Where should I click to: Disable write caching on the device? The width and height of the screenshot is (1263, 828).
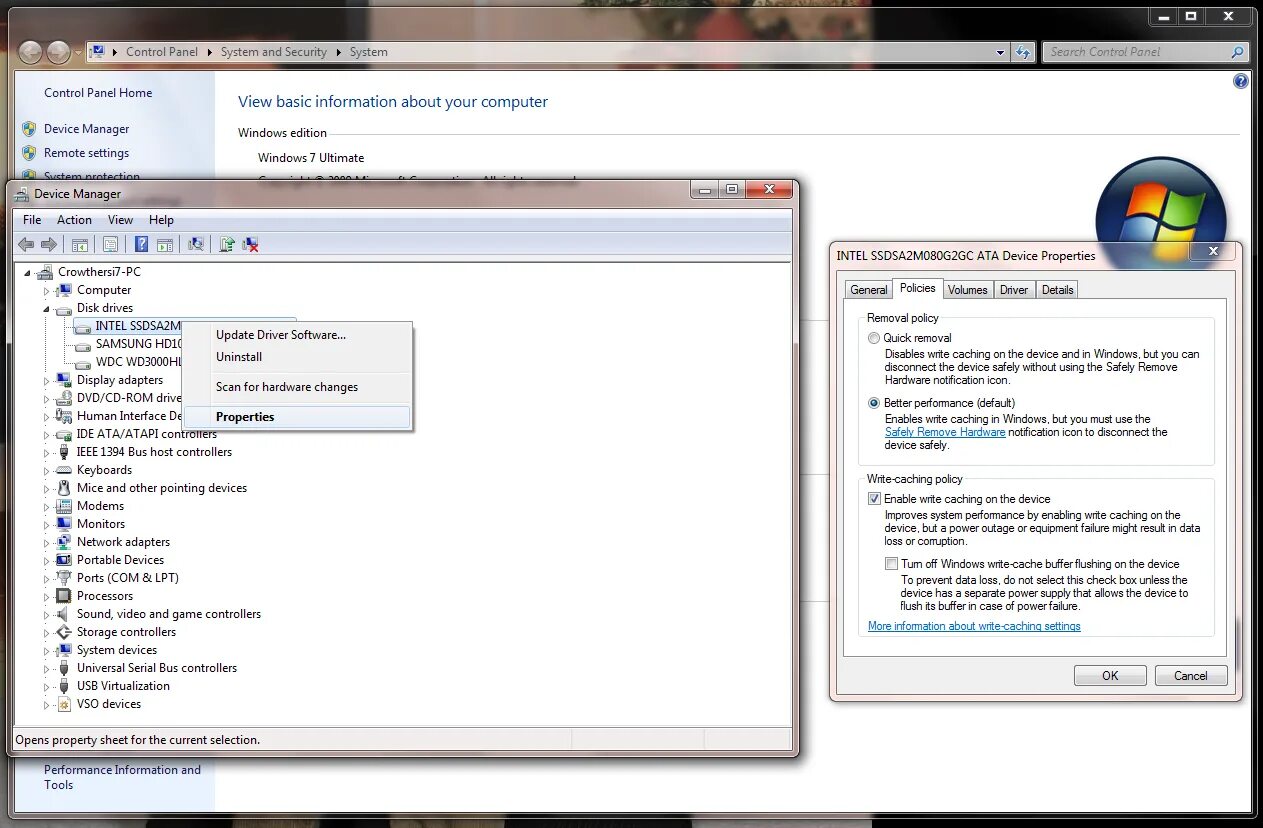coord(874,498)
